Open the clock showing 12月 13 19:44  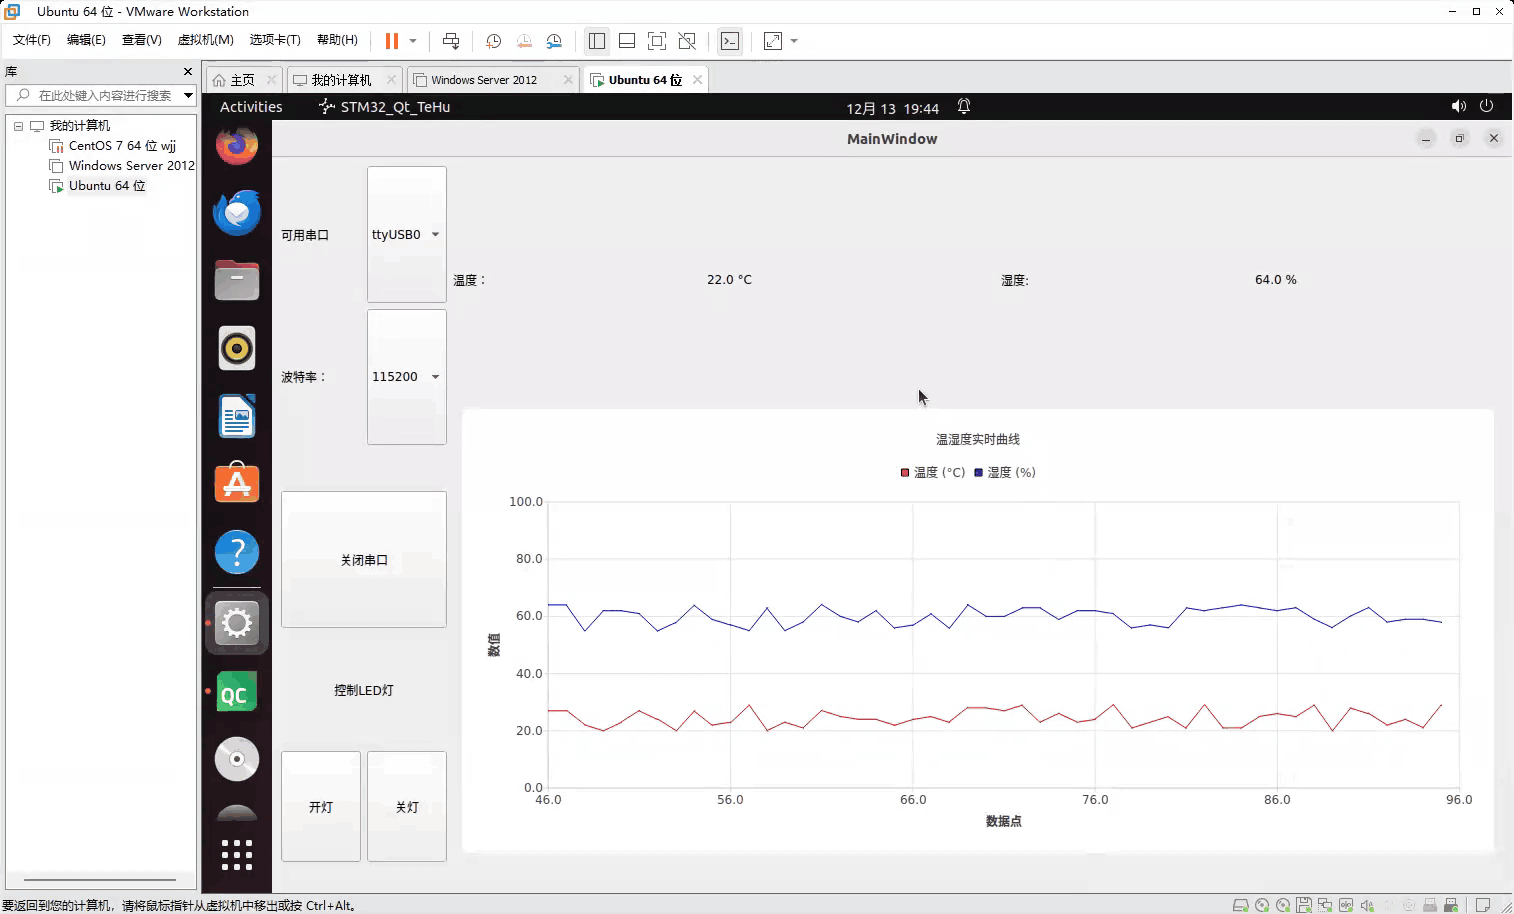[892, 108]
